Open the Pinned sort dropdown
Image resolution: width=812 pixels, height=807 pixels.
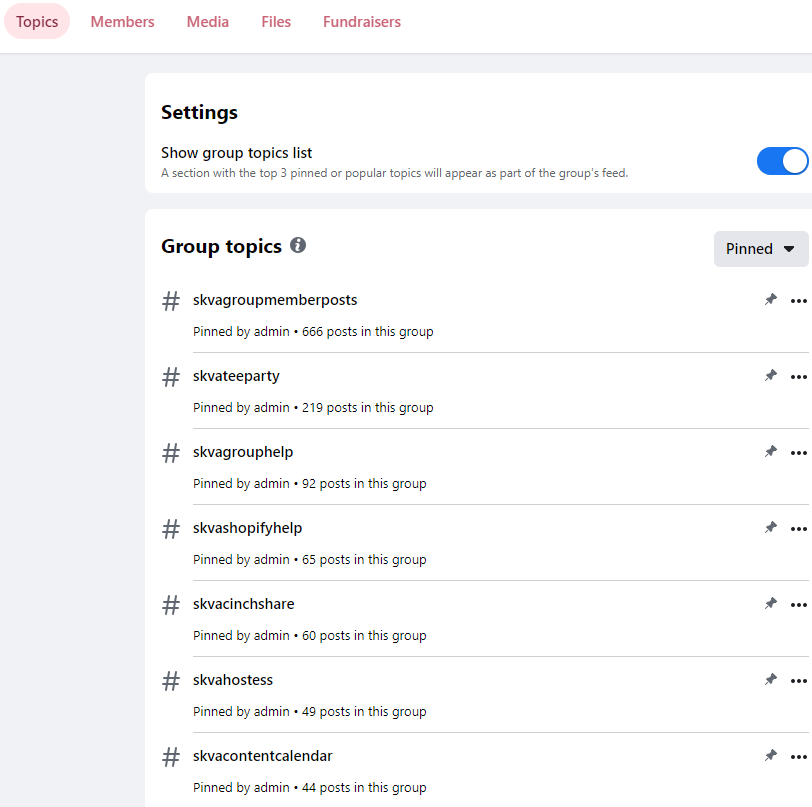coord(761,249)
